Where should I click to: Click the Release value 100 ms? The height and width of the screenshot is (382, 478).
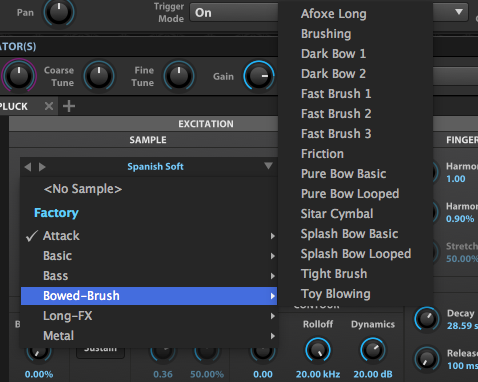point(462,366)
